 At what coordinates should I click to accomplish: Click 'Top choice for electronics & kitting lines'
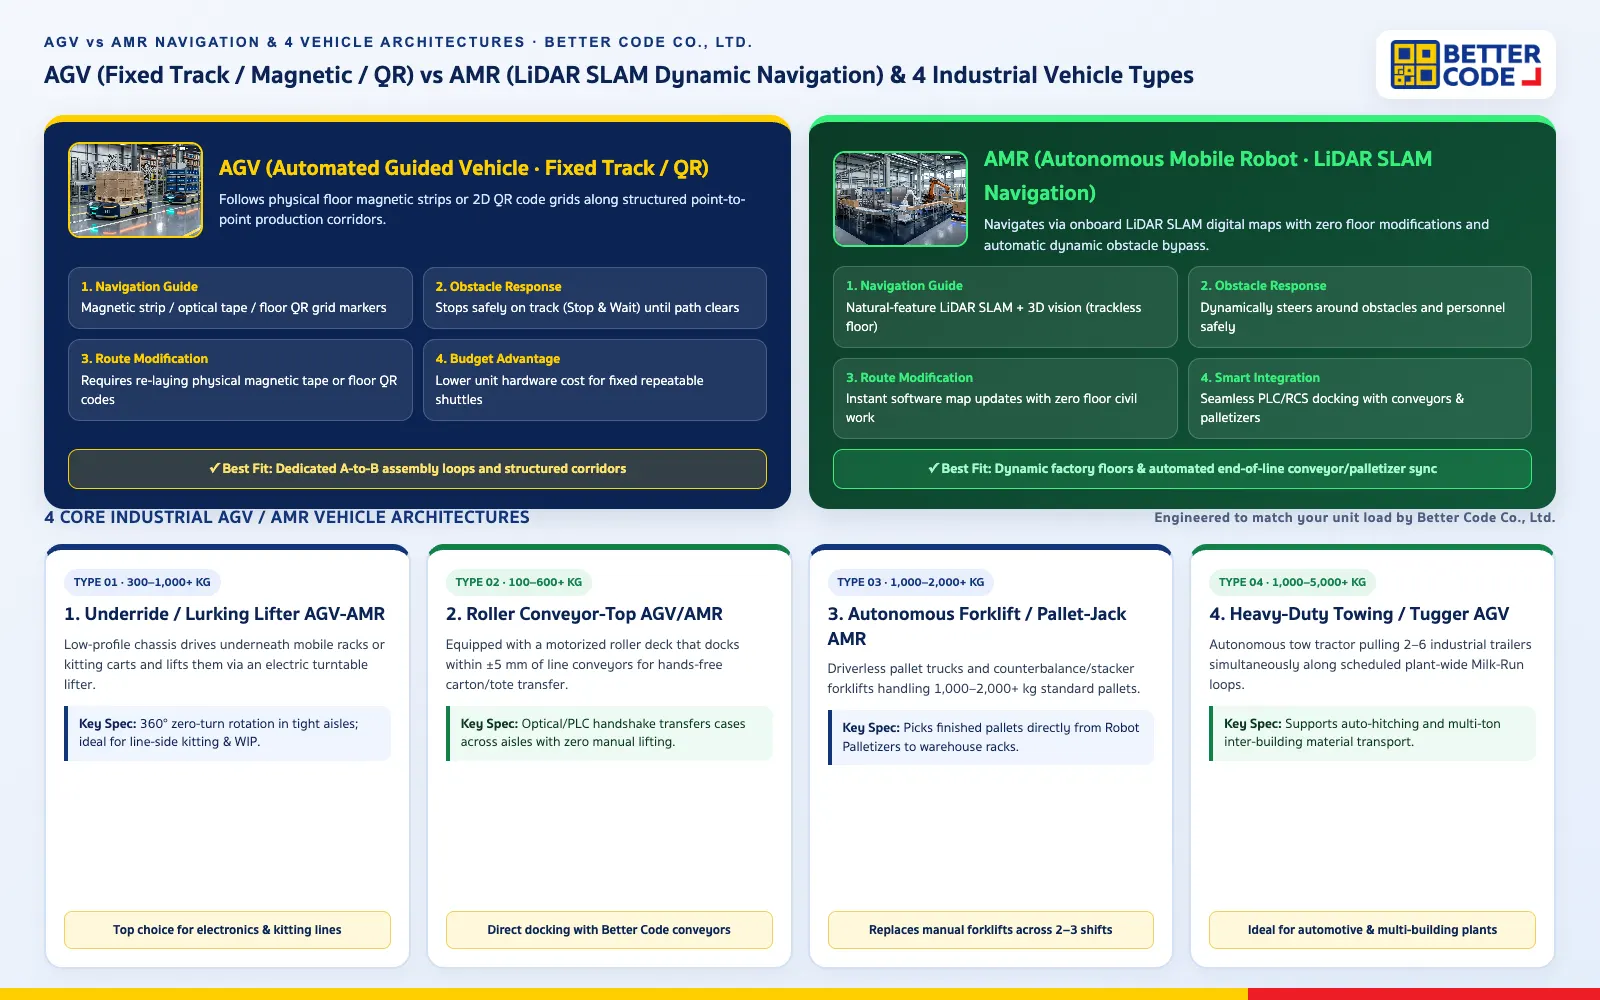[227, 930]
